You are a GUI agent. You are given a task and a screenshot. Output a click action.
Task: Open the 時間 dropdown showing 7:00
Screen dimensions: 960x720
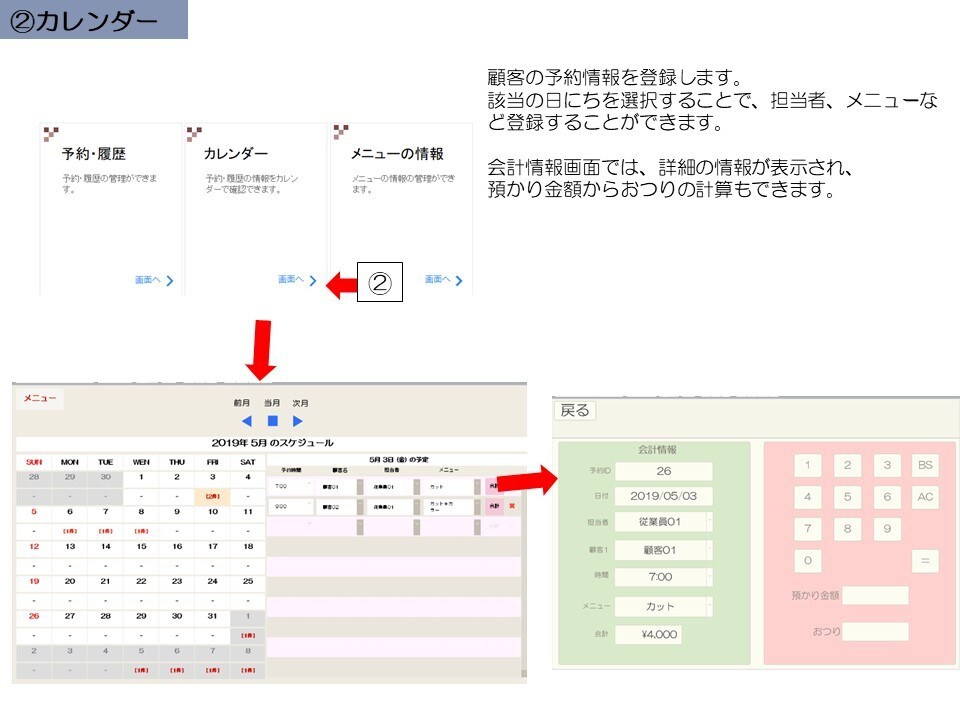point(664,577)
